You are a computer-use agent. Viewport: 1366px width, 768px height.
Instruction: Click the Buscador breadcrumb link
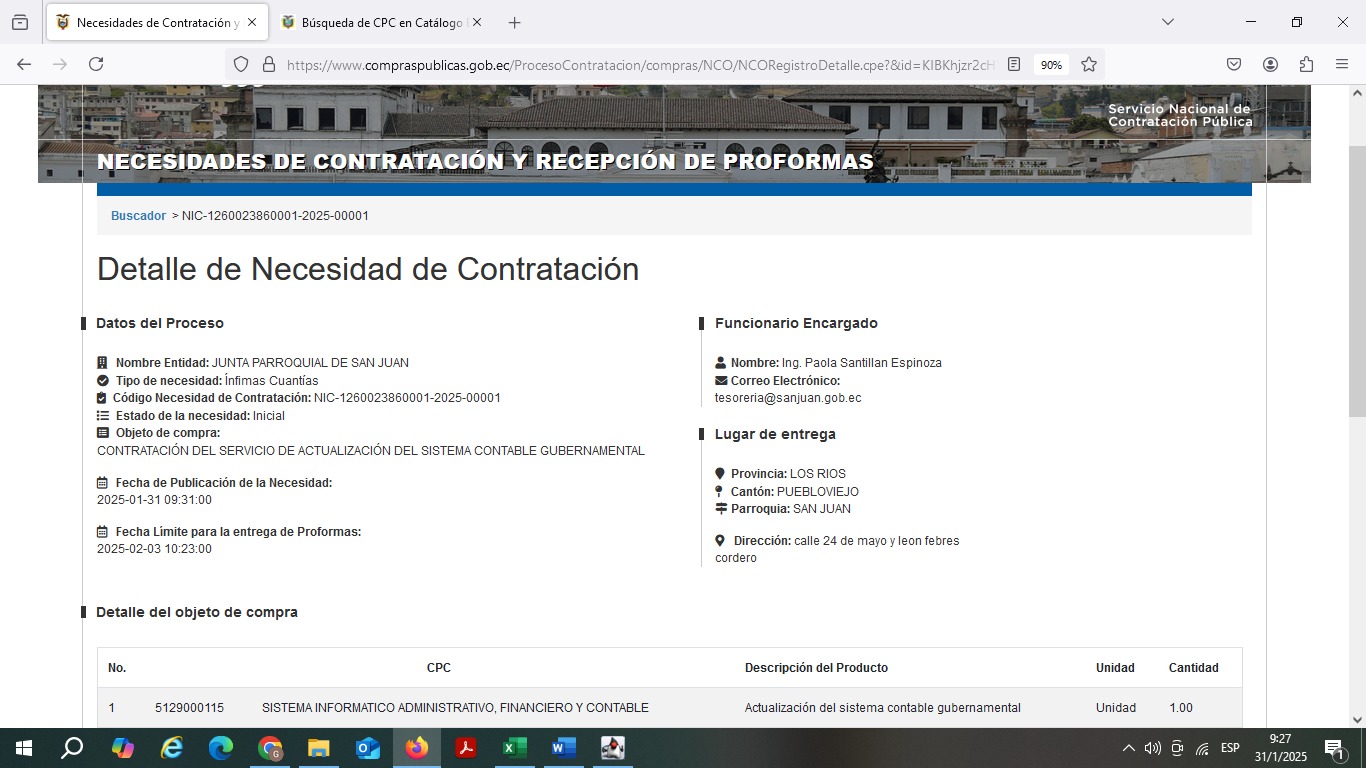pyautogui.click(x=138, y=216)
